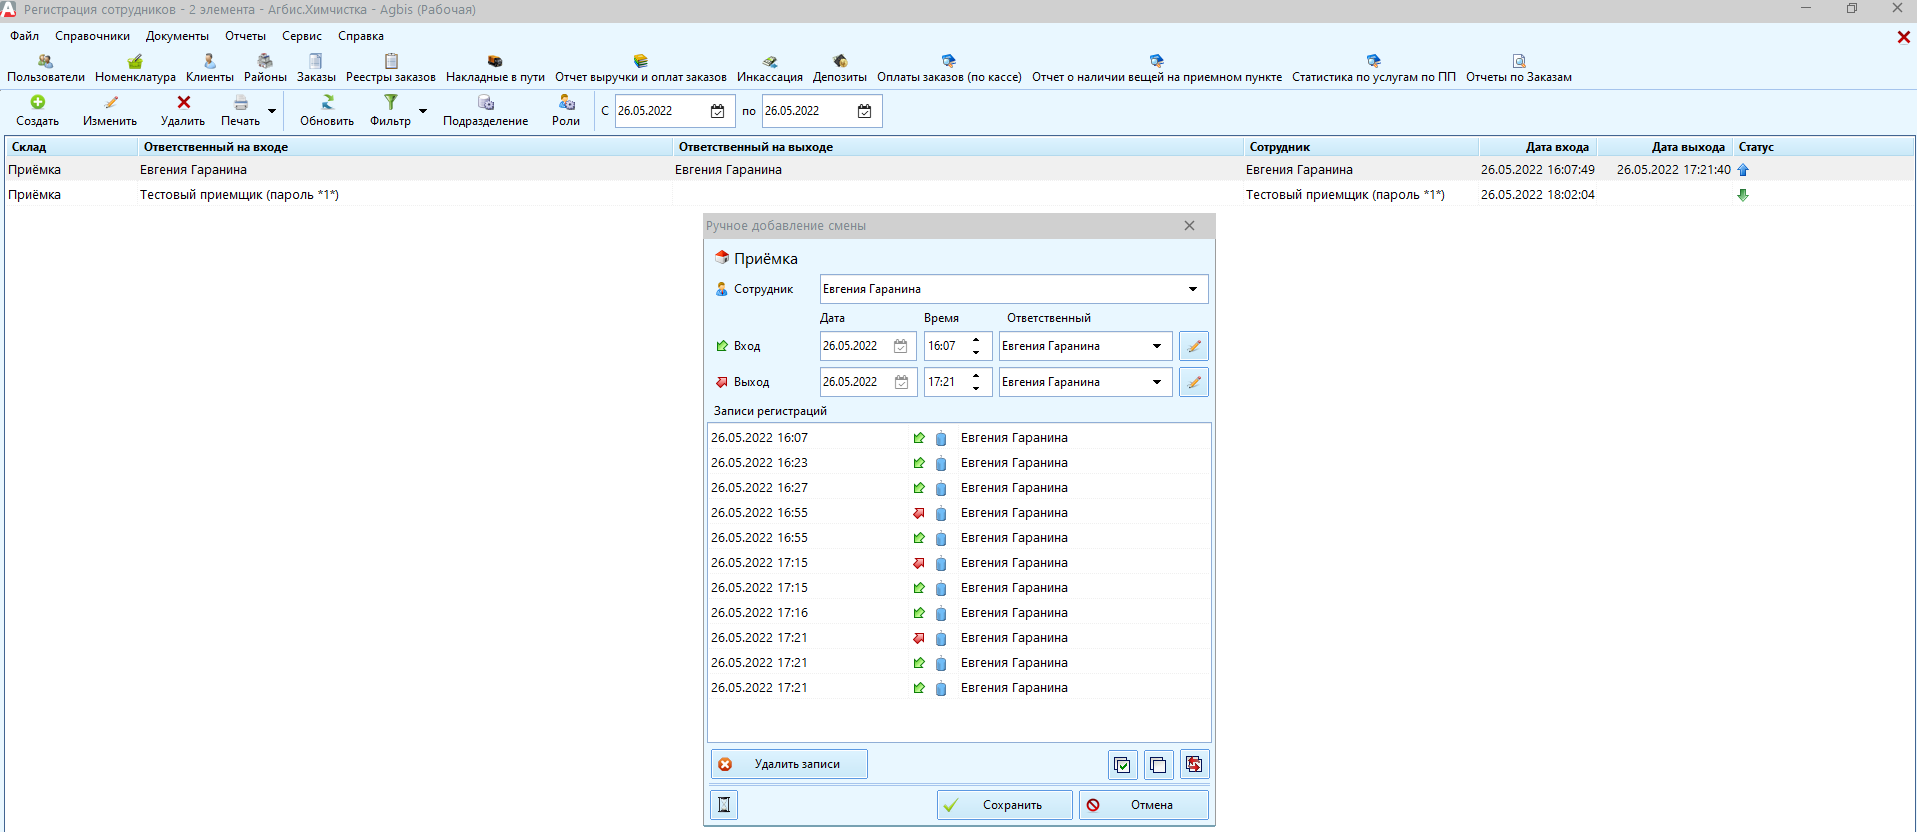
Task: Open the Документы menu
Action: point(177,36)
